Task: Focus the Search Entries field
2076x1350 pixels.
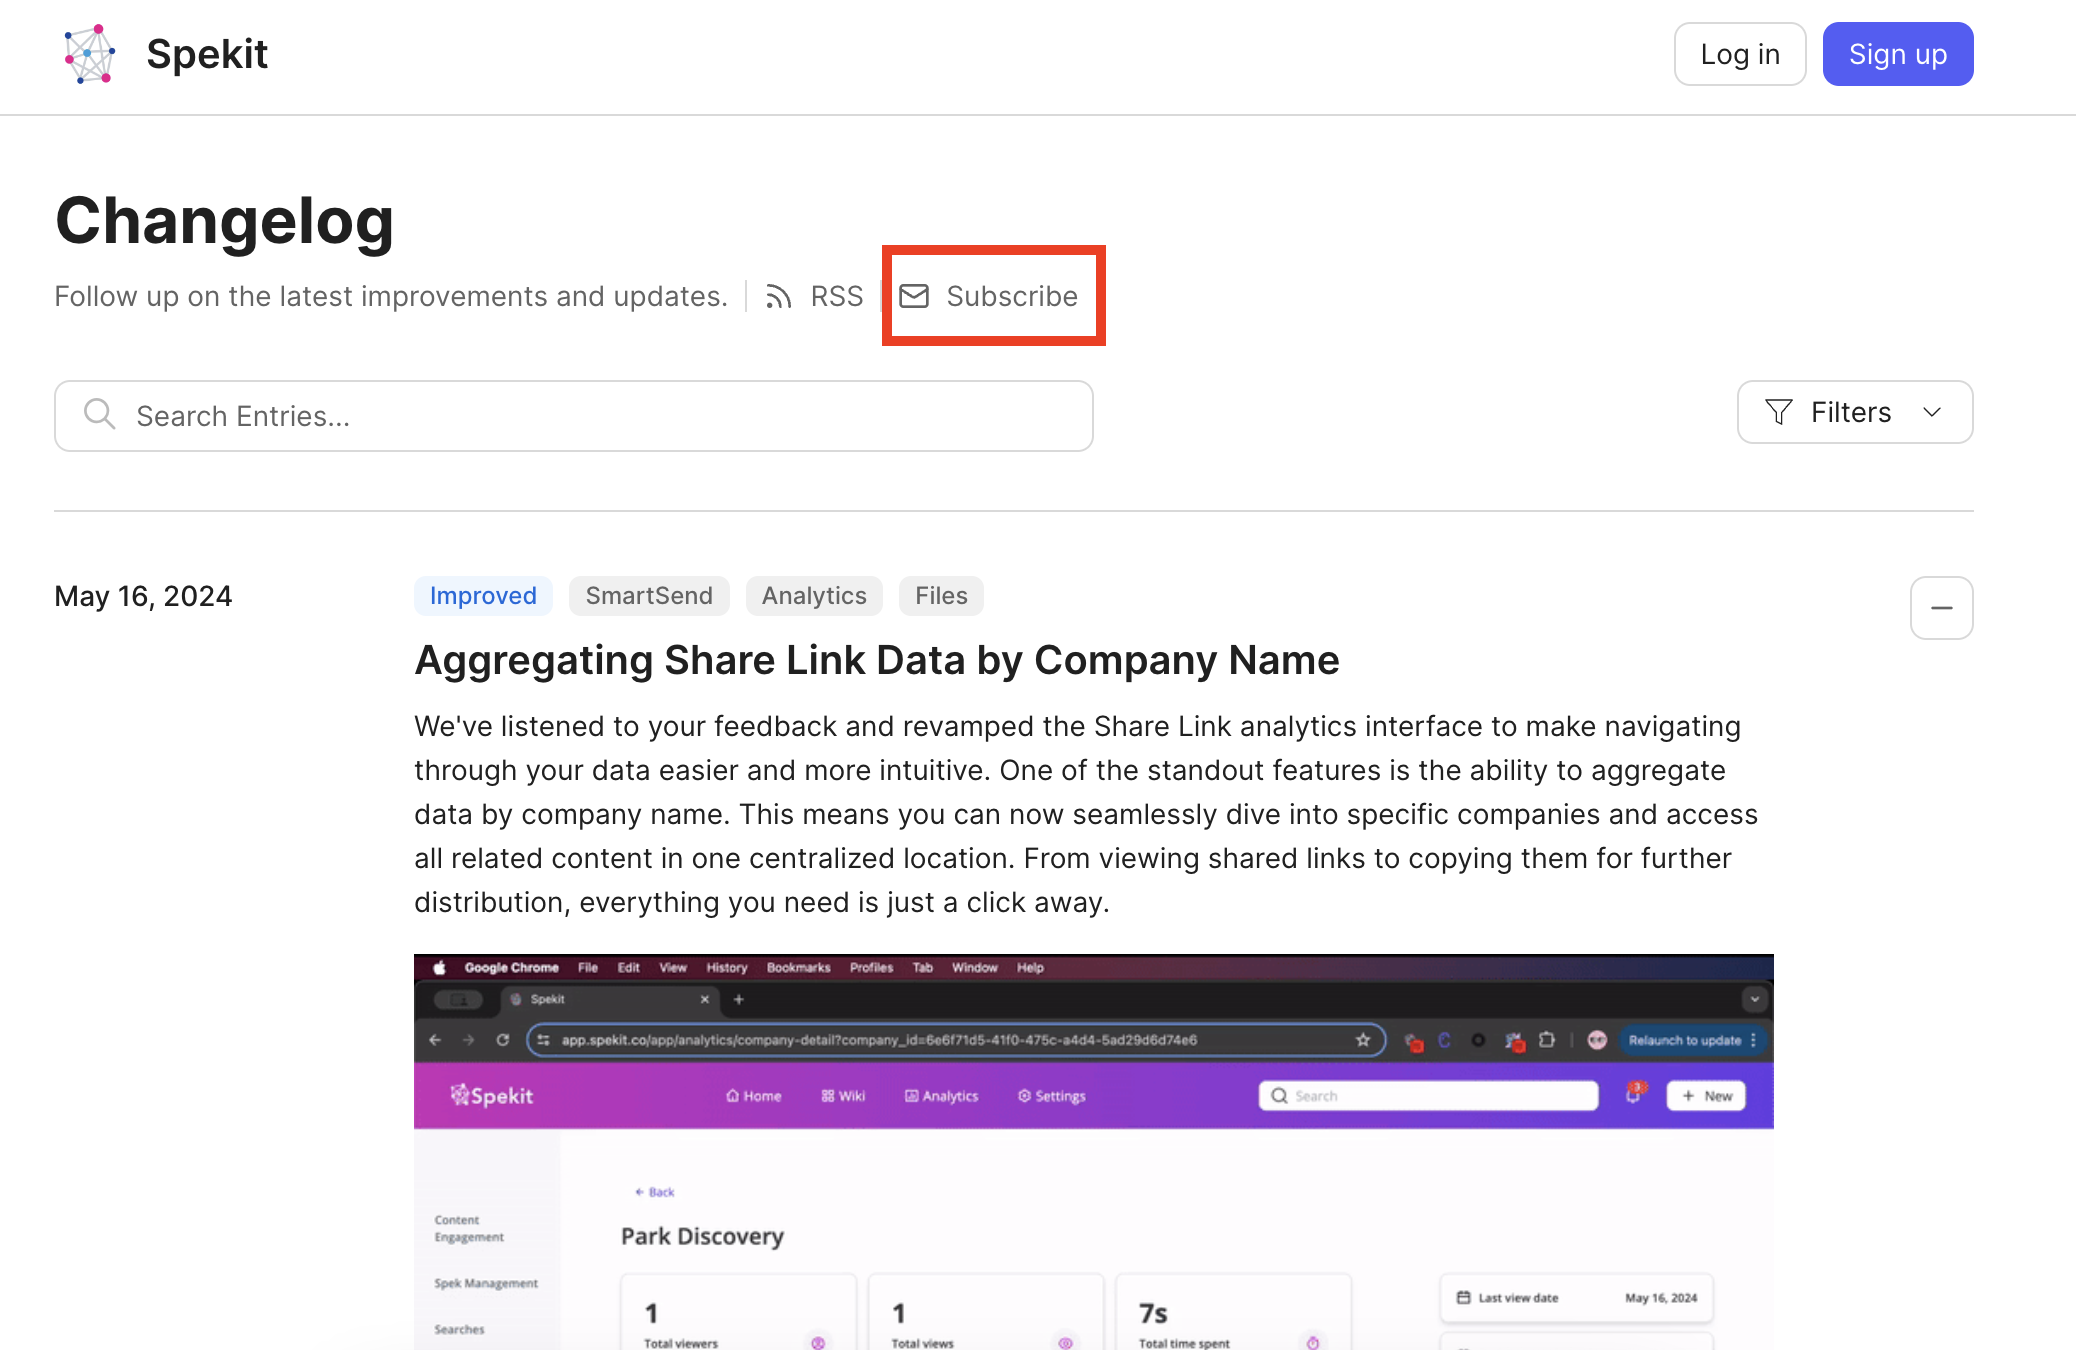Action: tap(574, 416)
